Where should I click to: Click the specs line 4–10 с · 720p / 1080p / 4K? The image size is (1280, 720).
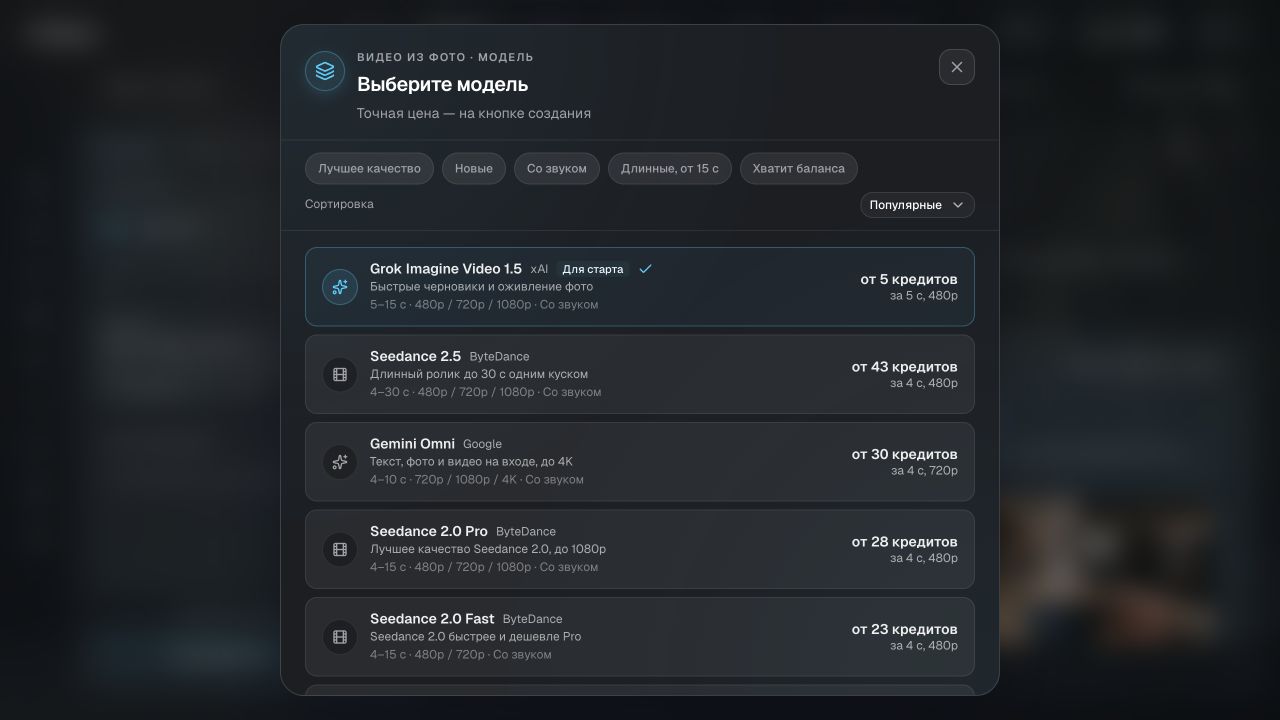click(x=477, y=480)
